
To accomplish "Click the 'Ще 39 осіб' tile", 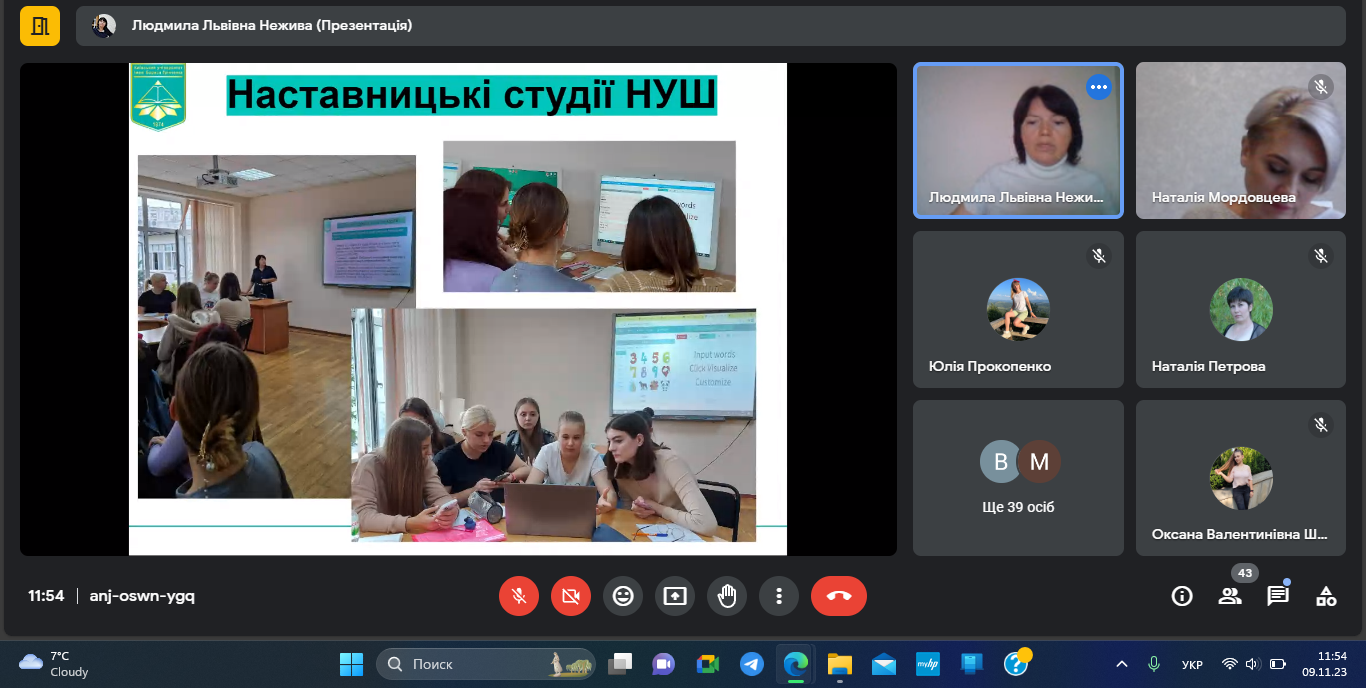I will pyautogui.click(x=1018, y=478).
